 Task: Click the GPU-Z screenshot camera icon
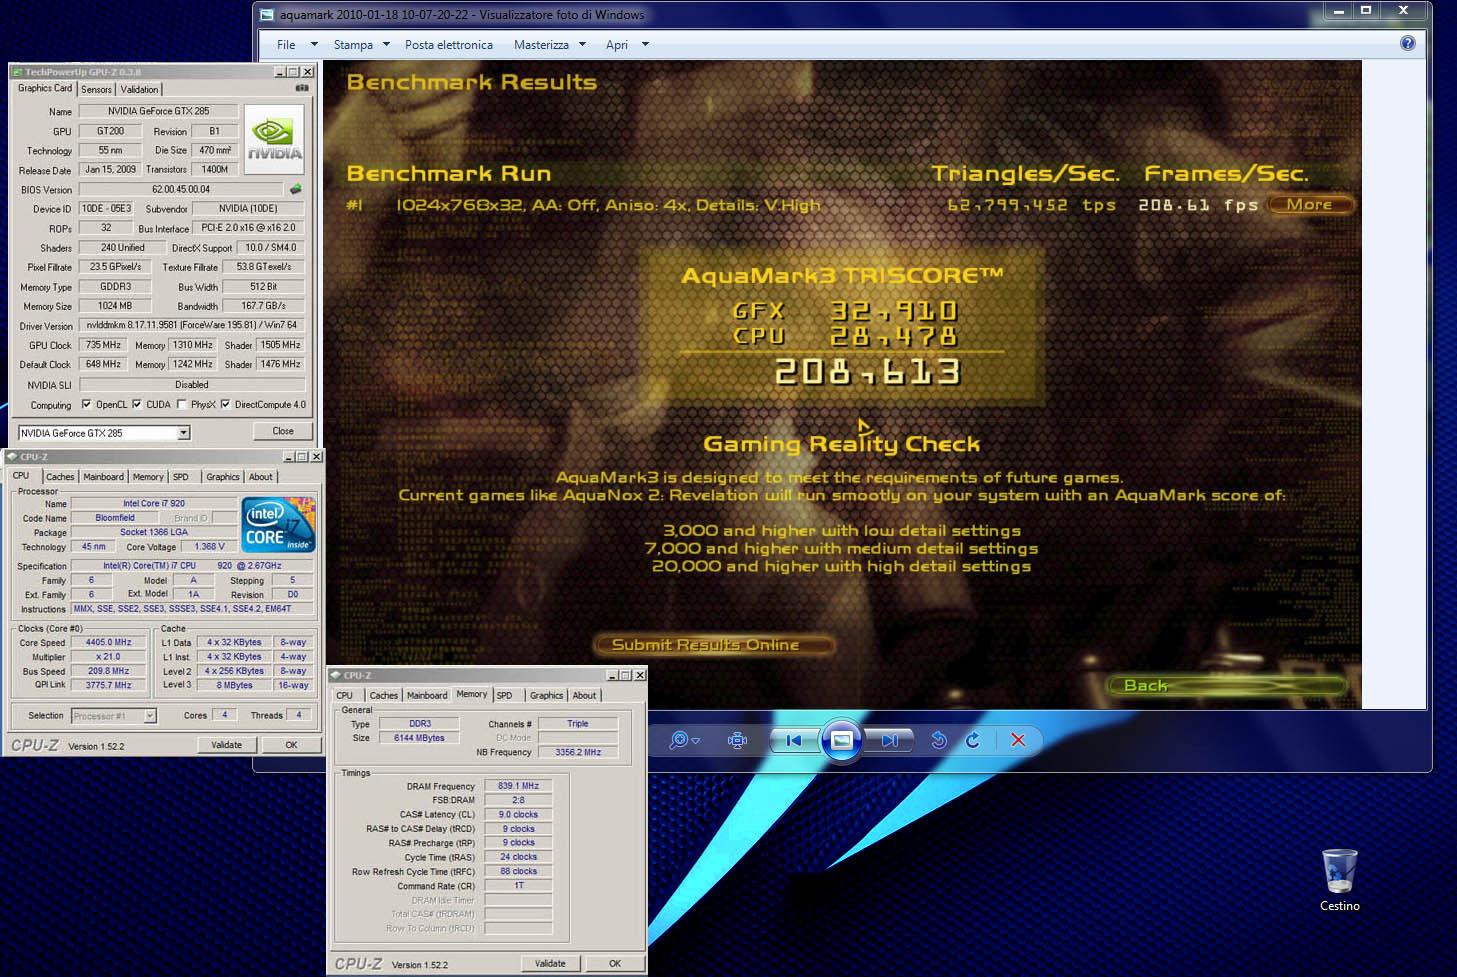click(302, 88)
